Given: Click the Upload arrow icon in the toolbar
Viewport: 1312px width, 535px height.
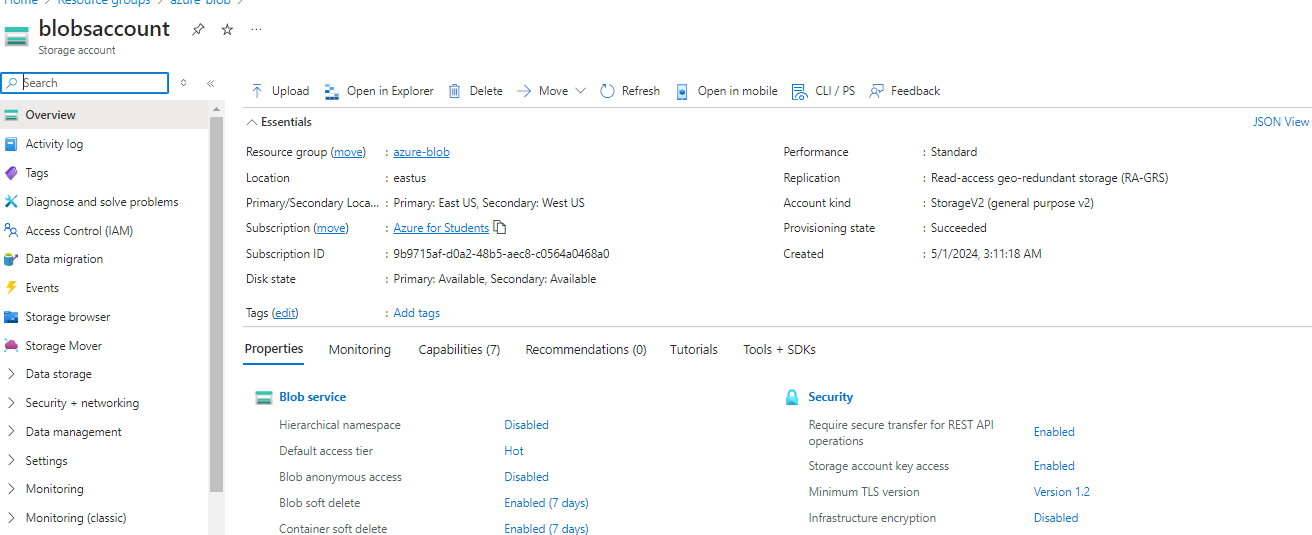Looking at the screenshot, I should [257, 91].
